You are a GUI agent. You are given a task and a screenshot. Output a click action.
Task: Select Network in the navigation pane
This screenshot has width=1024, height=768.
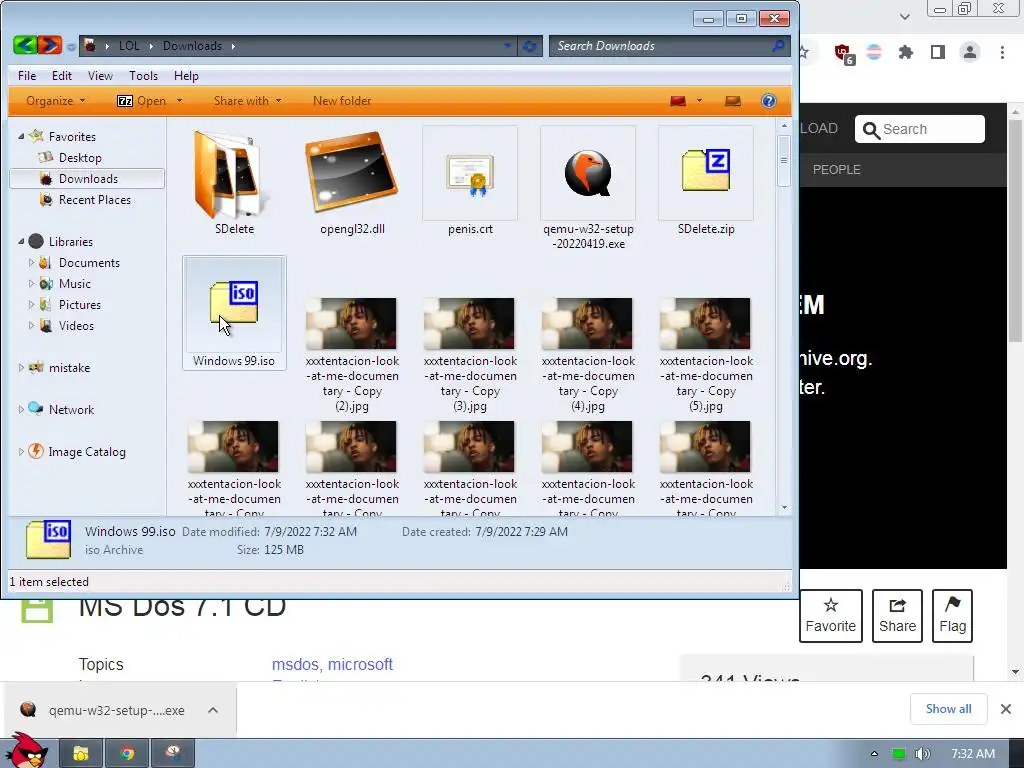point(71,409)
